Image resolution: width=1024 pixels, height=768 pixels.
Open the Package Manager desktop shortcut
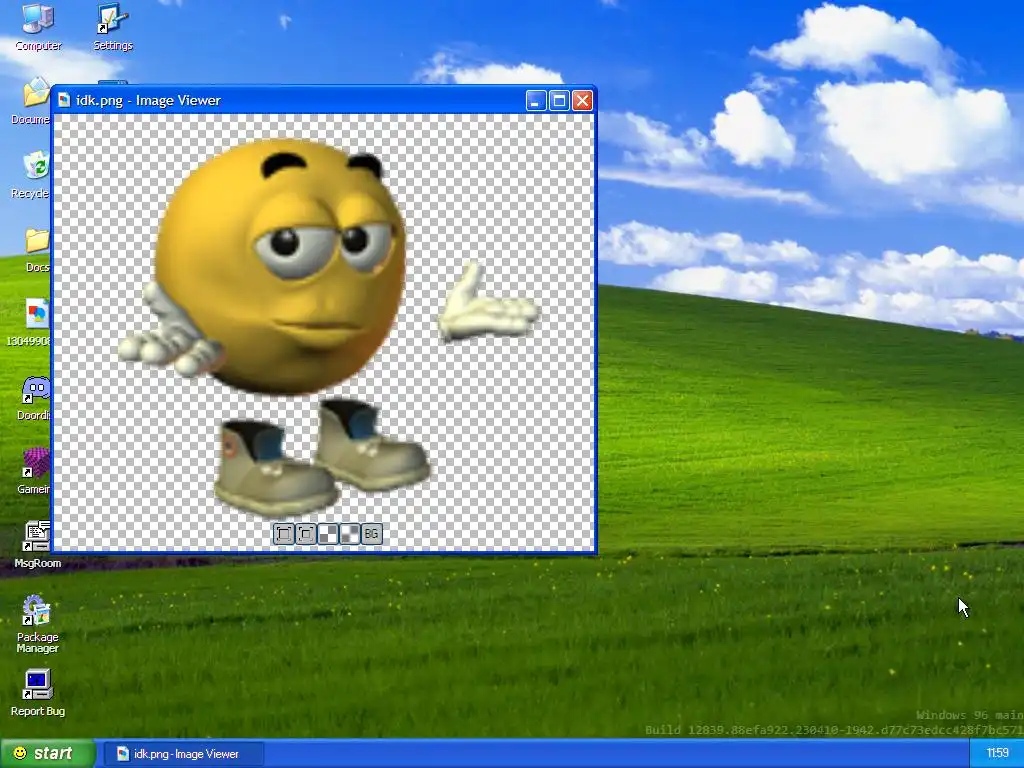37,624
